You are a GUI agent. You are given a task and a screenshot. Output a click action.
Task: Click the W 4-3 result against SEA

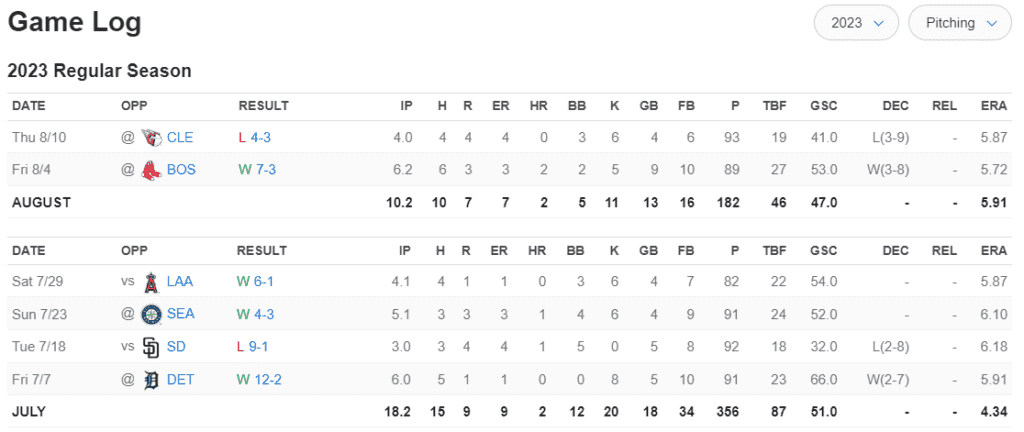coord(255,315)
